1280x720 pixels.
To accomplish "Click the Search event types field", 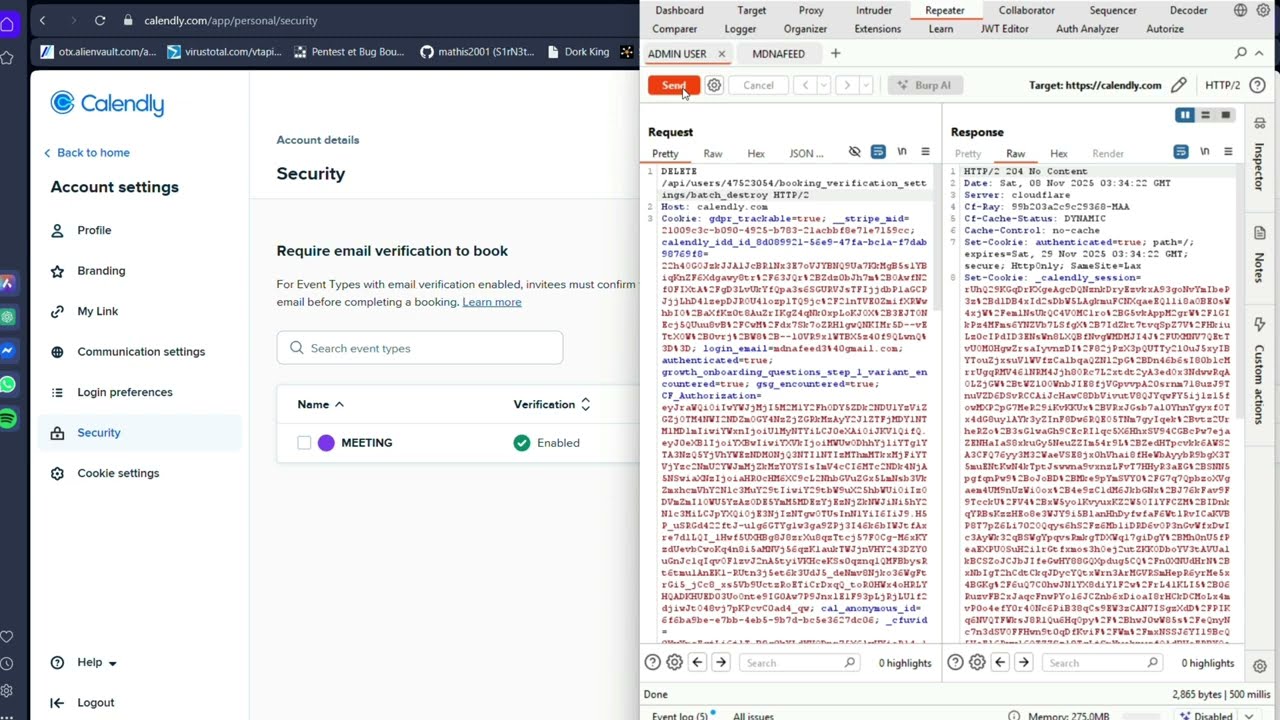I will coord(420,348).
